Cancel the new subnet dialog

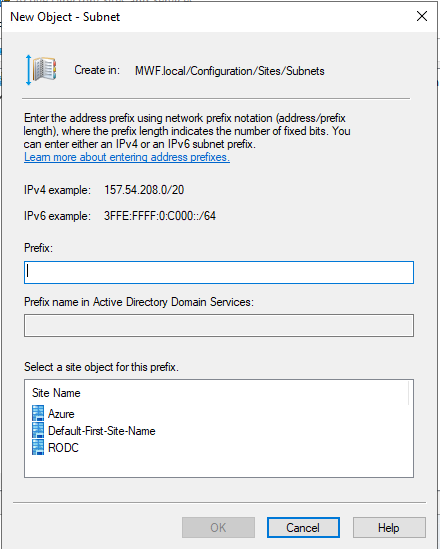pyautogui.click(x=303, y=527)
